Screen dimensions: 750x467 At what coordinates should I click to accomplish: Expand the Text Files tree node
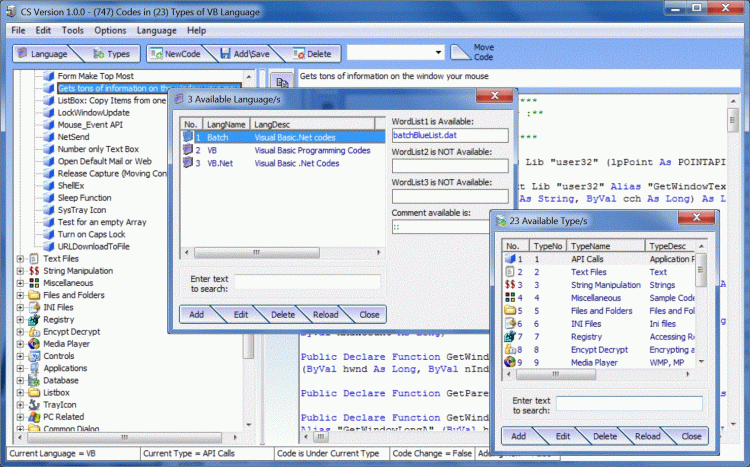[x=20, y=259]
